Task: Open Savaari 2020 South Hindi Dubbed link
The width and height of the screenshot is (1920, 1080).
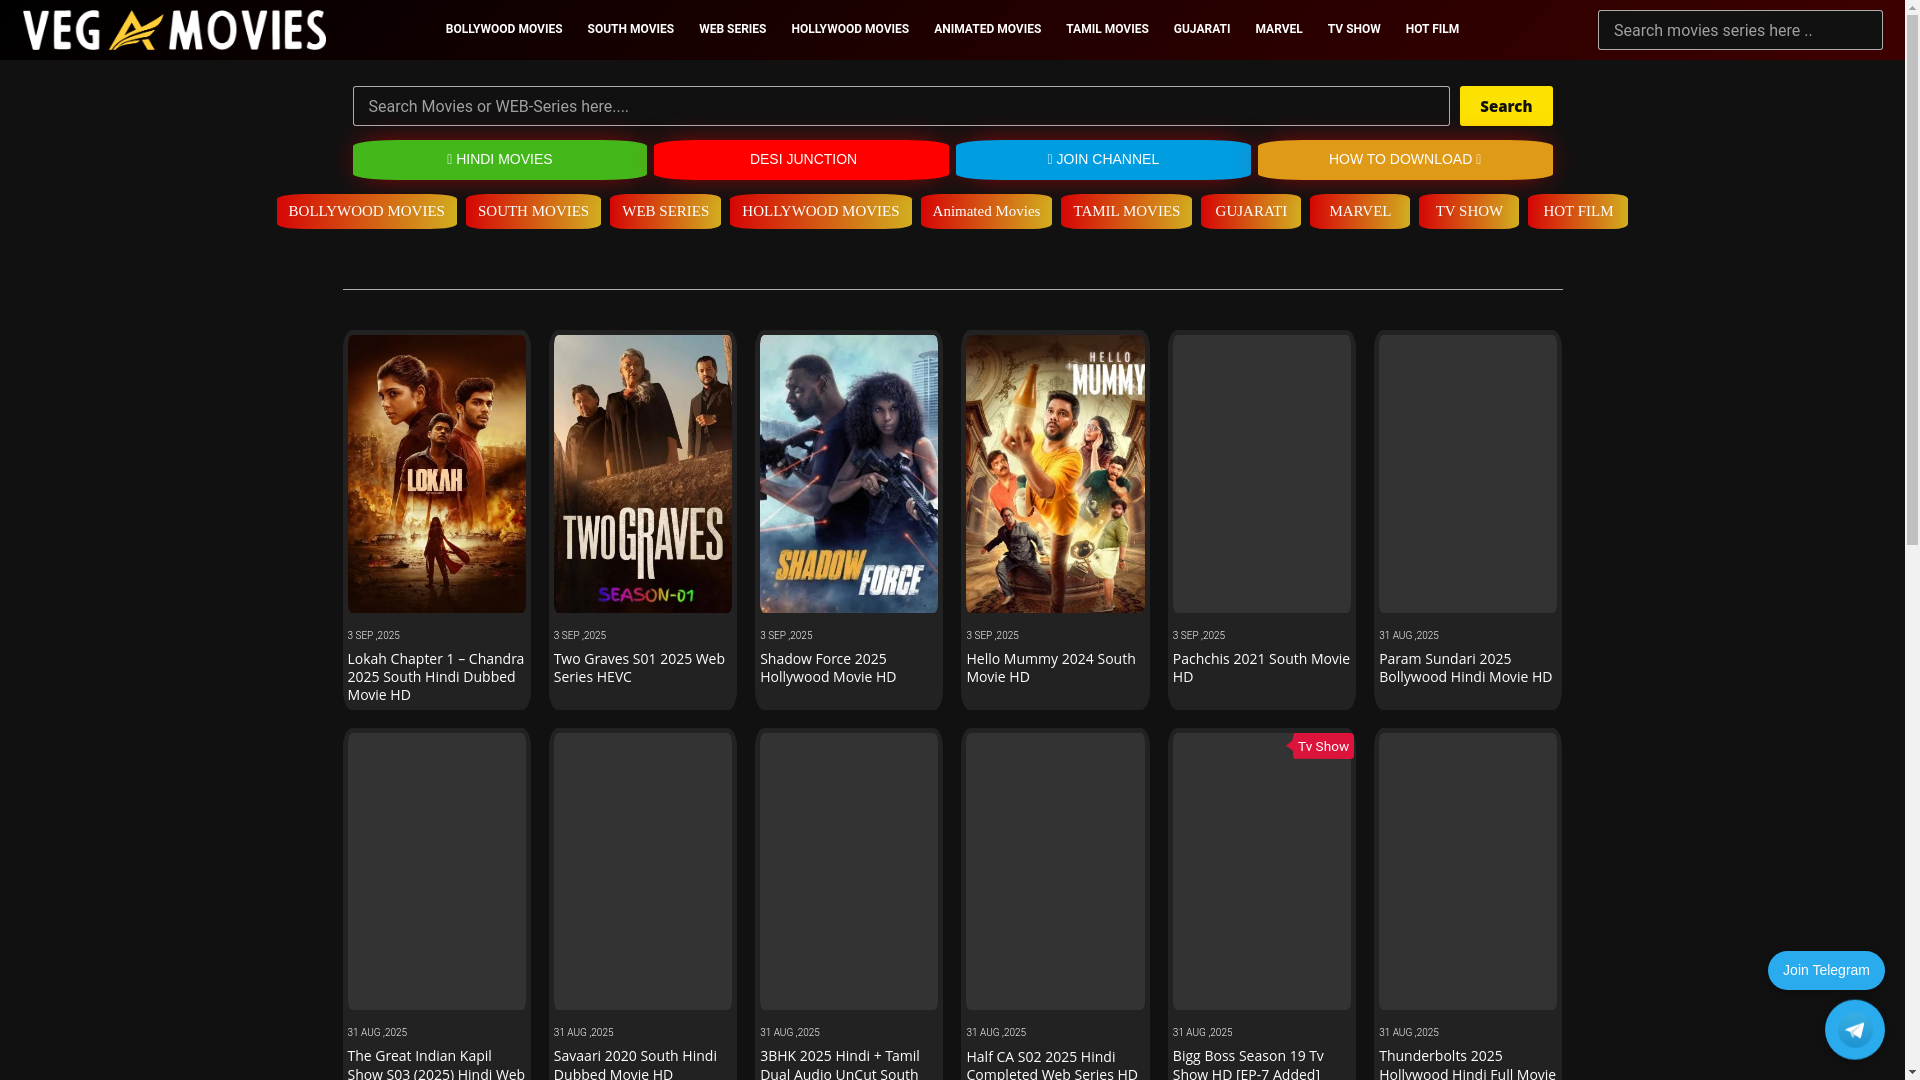Action: coord(635,1064)
